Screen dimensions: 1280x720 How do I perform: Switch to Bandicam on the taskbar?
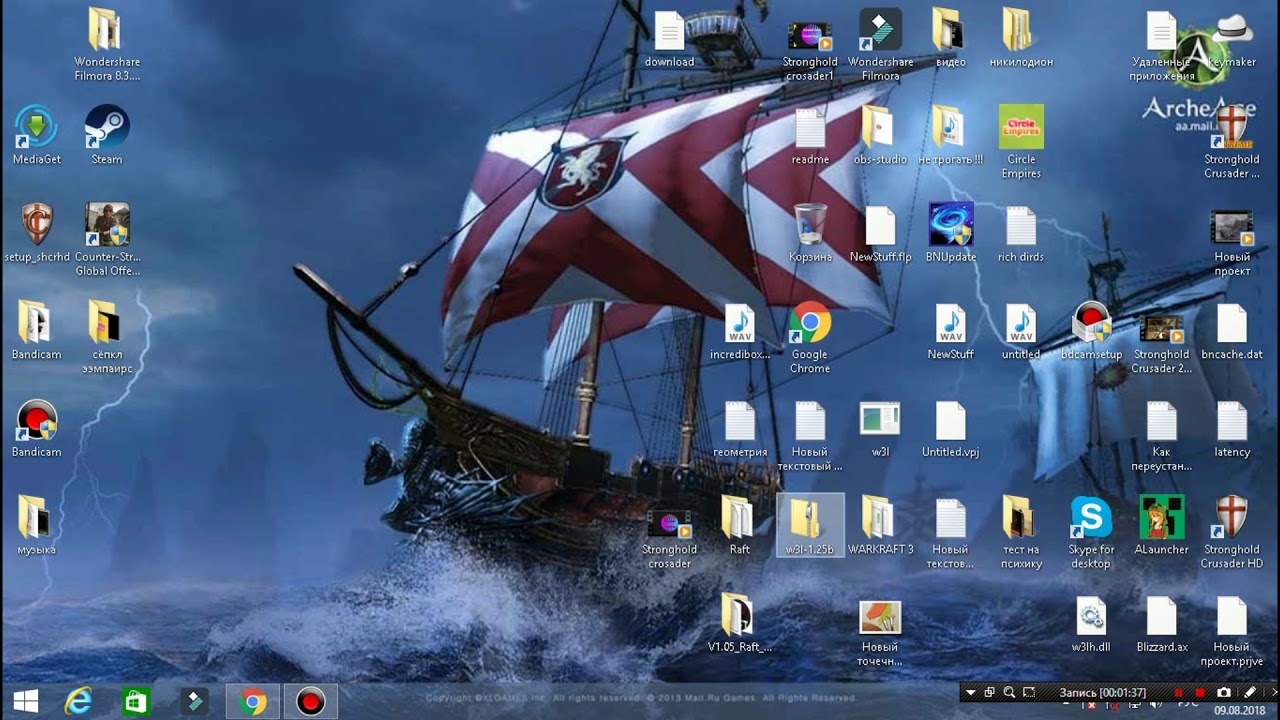coord(311,702)
